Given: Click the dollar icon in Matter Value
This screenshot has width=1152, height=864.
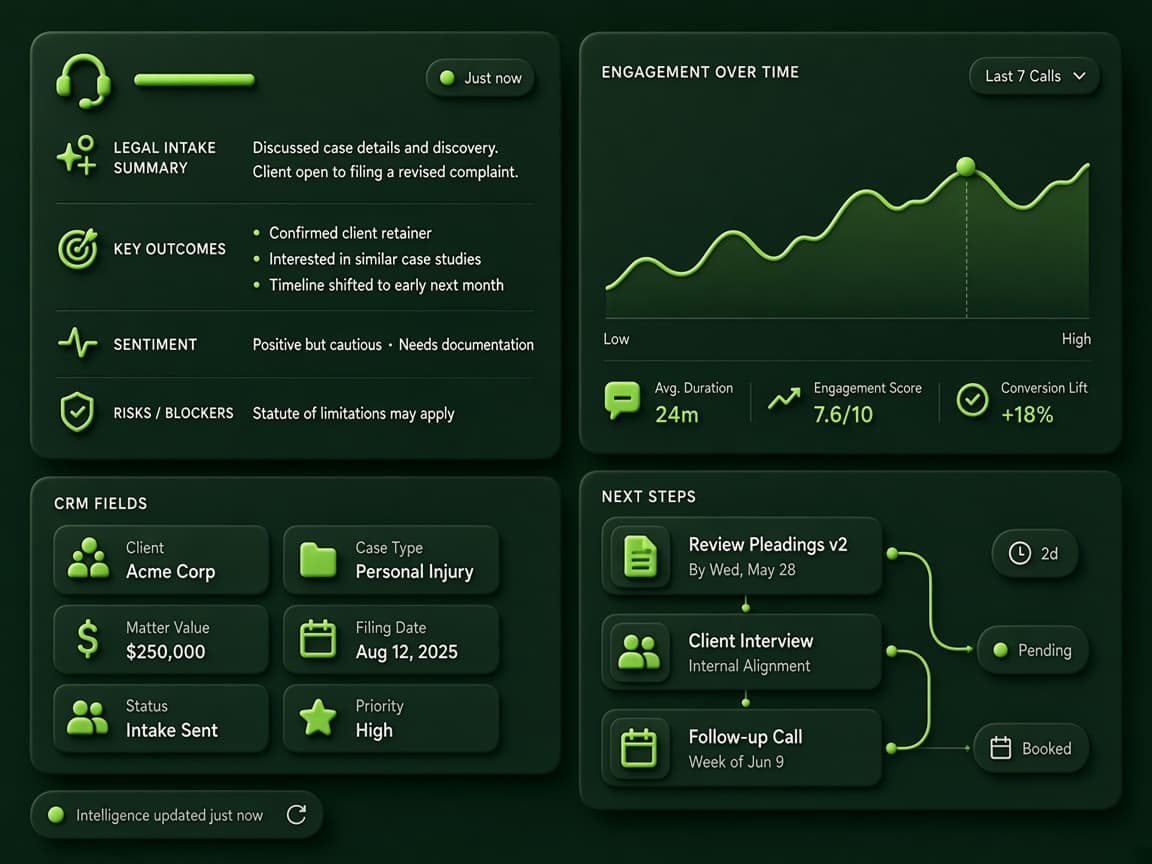Looking at the screenshot, I should (87, 638).
